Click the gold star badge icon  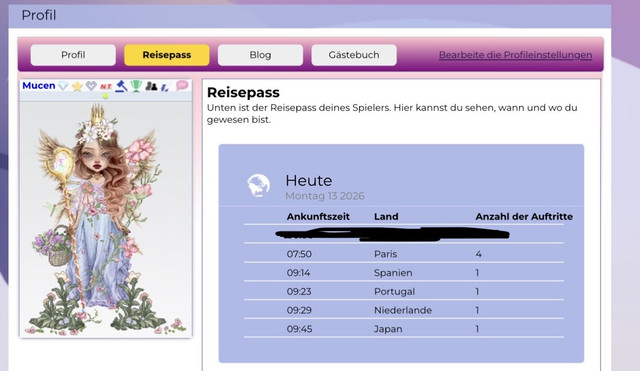[77, 86]
